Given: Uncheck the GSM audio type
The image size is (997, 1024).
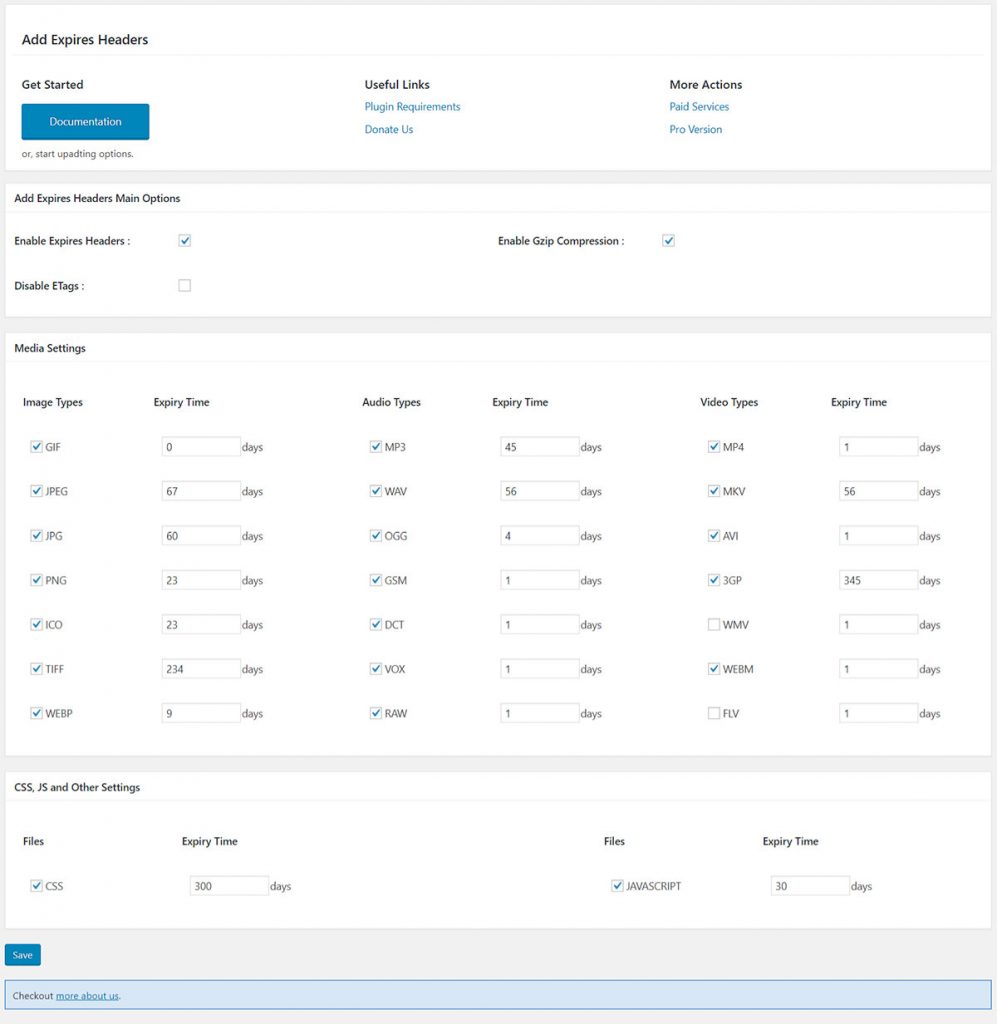Looking at the screenshot, I should point(375,580).
